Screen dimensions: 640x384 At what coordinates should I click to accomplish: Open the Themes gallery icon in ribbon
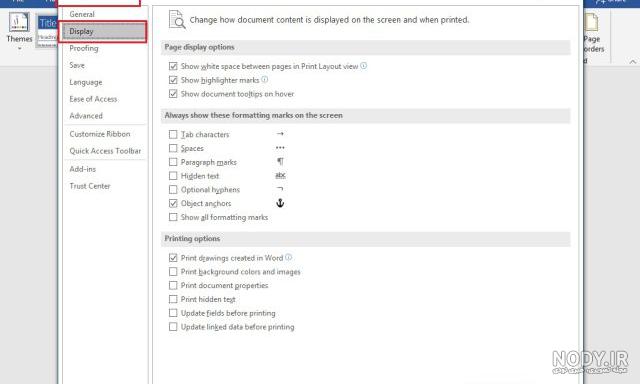pos(19,23)
